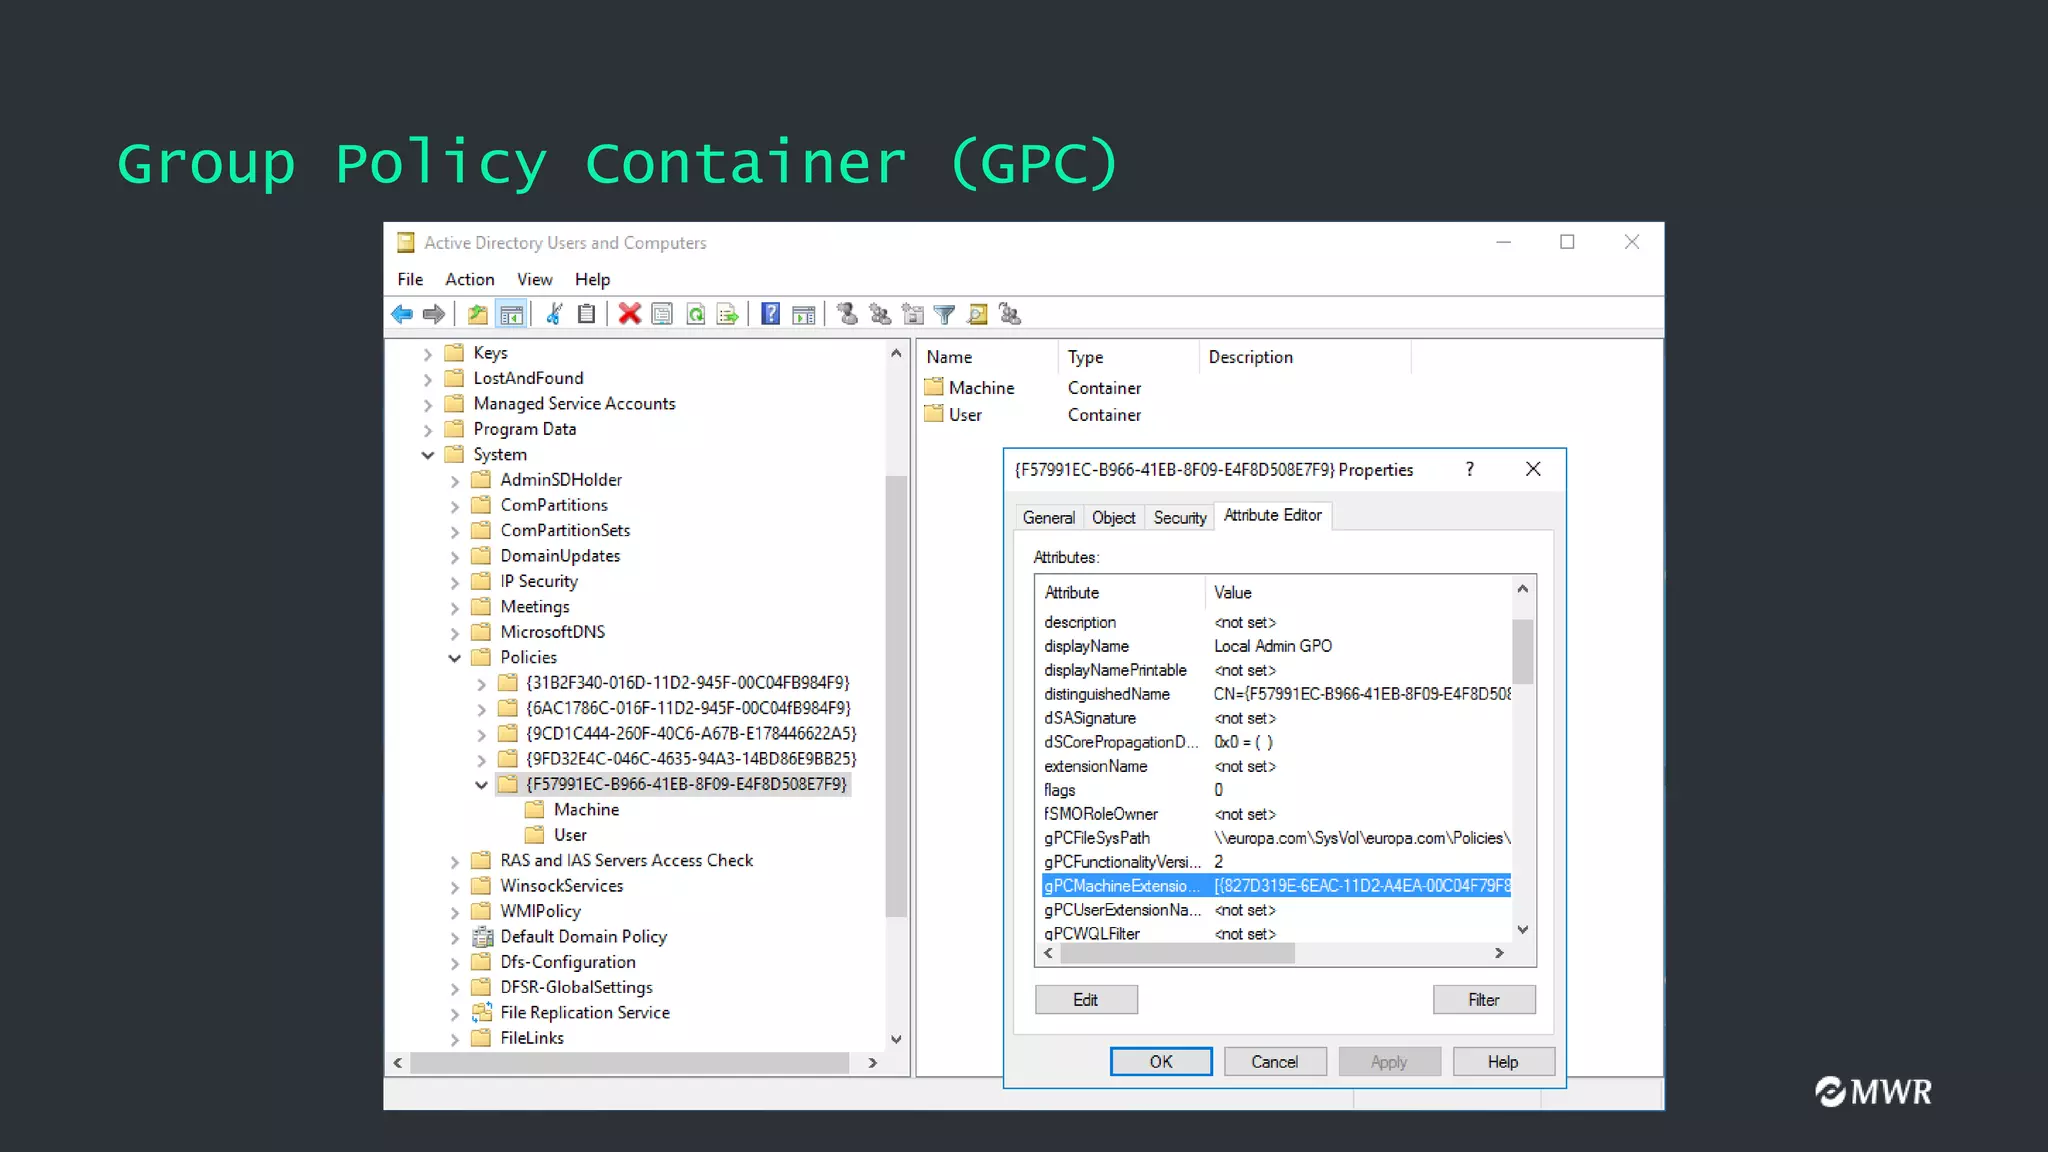Screen dimensions: 2048x1152
Task: Switch to the General tab
Action: [x=1049, y=518]
